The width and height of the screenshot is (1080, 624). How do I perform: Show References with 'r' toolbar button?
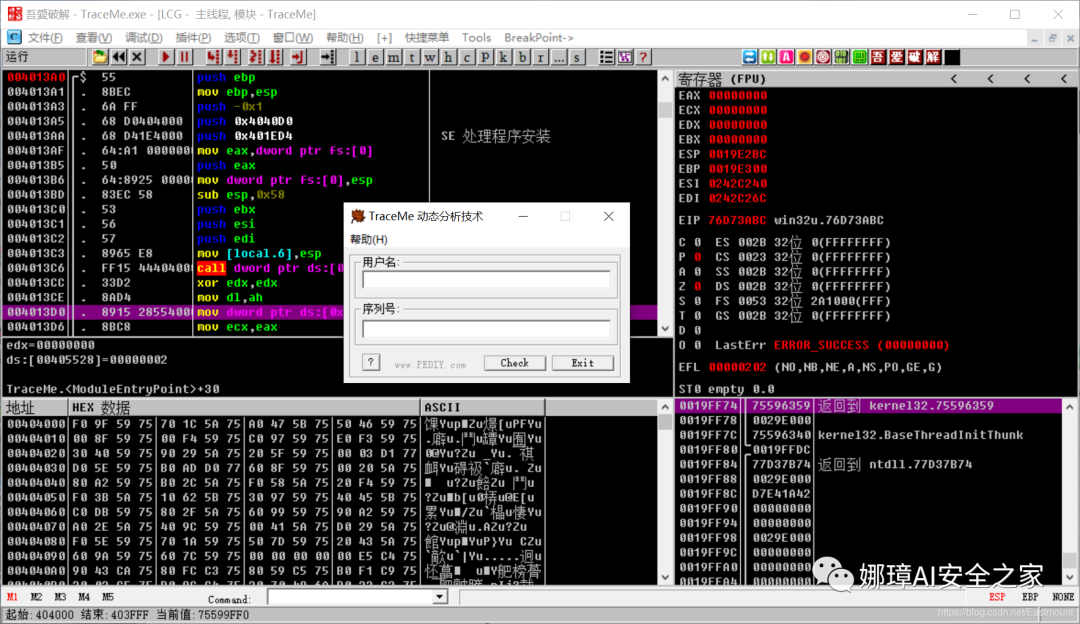click(541, 57)
